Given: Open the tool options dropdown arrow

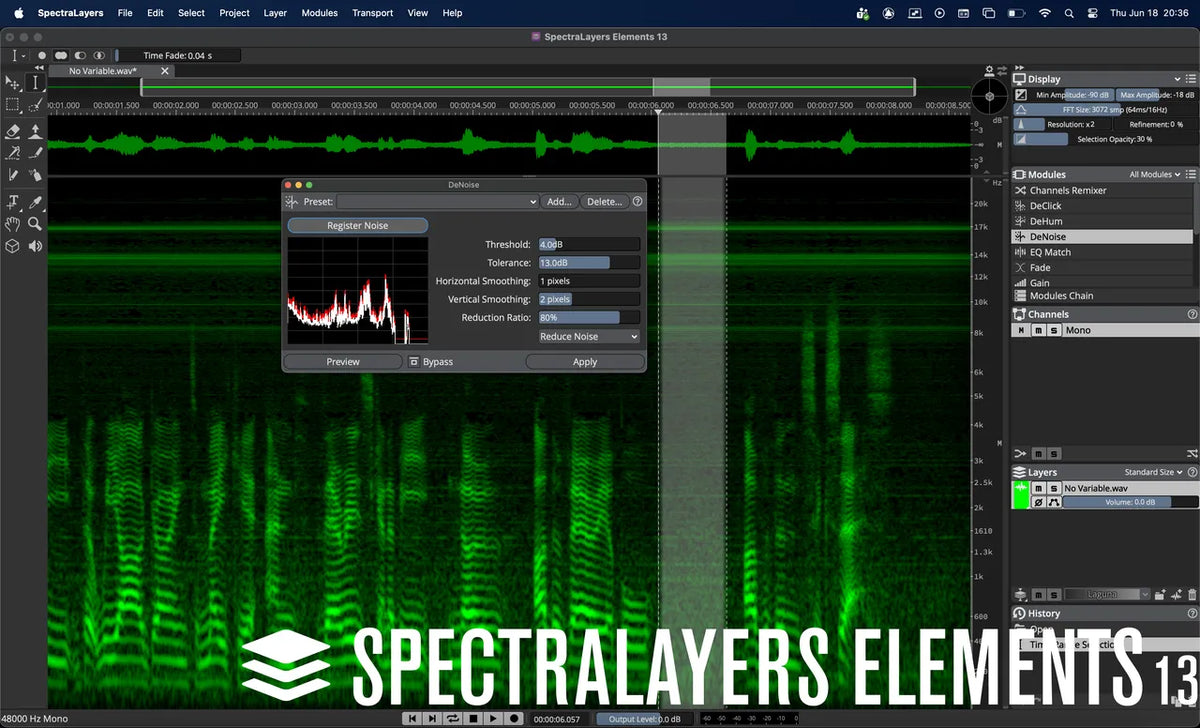Looking at the screenshot, I should coord(24,56).
